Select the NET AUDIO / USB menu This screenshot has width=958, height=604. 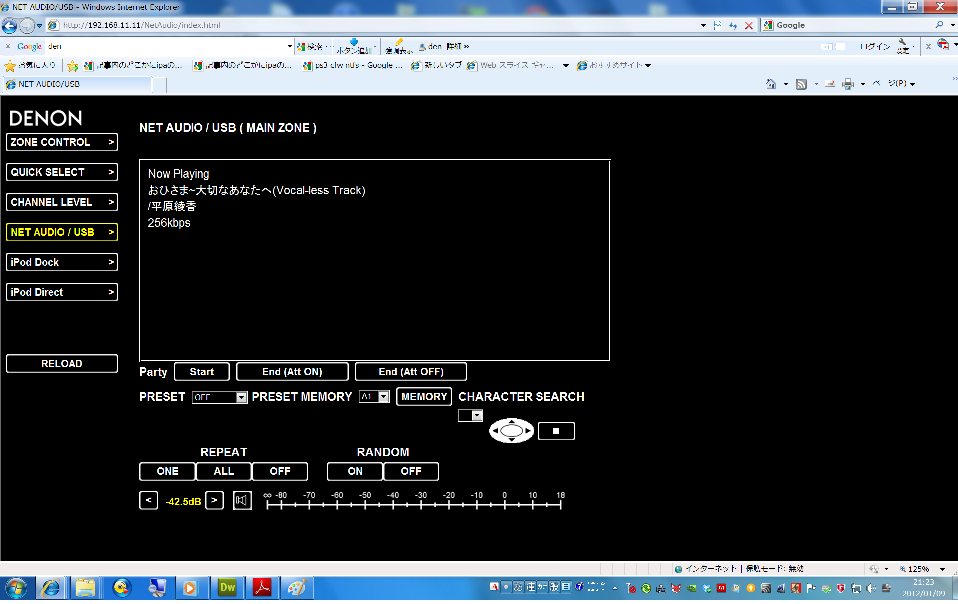pyautogui.click(x=62, y=232)
